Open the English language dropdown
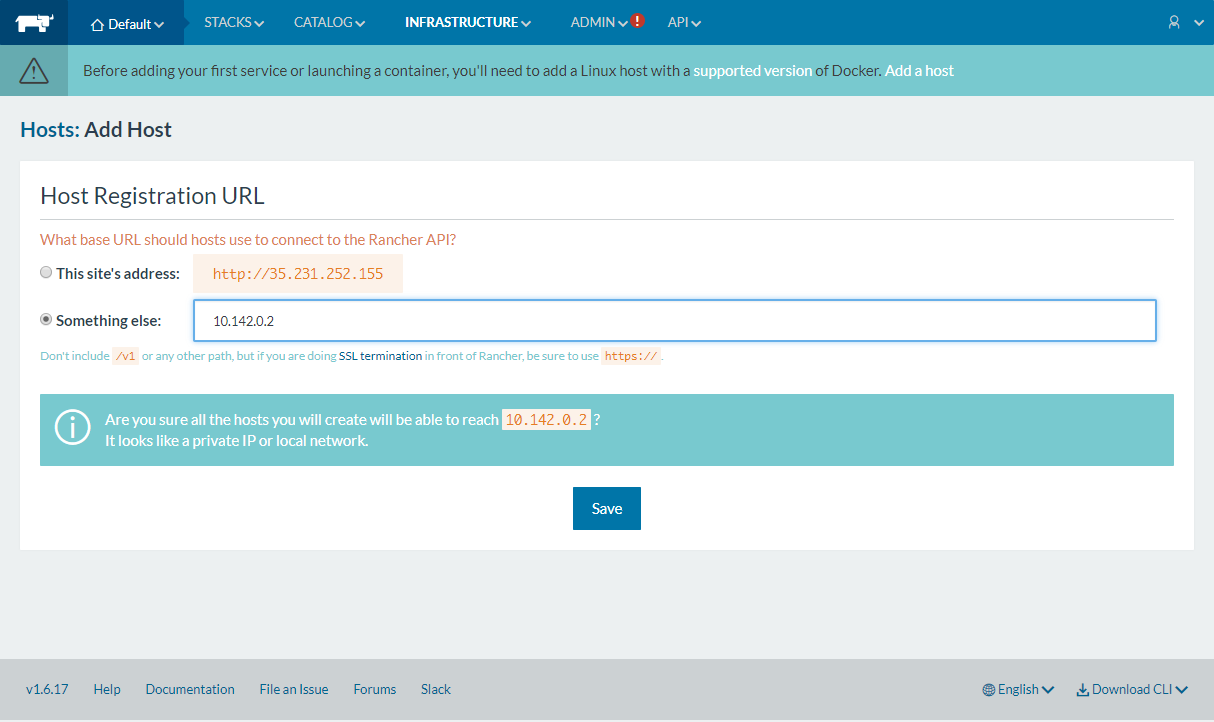The image size is (1214, 722). tap(1018, 689)
